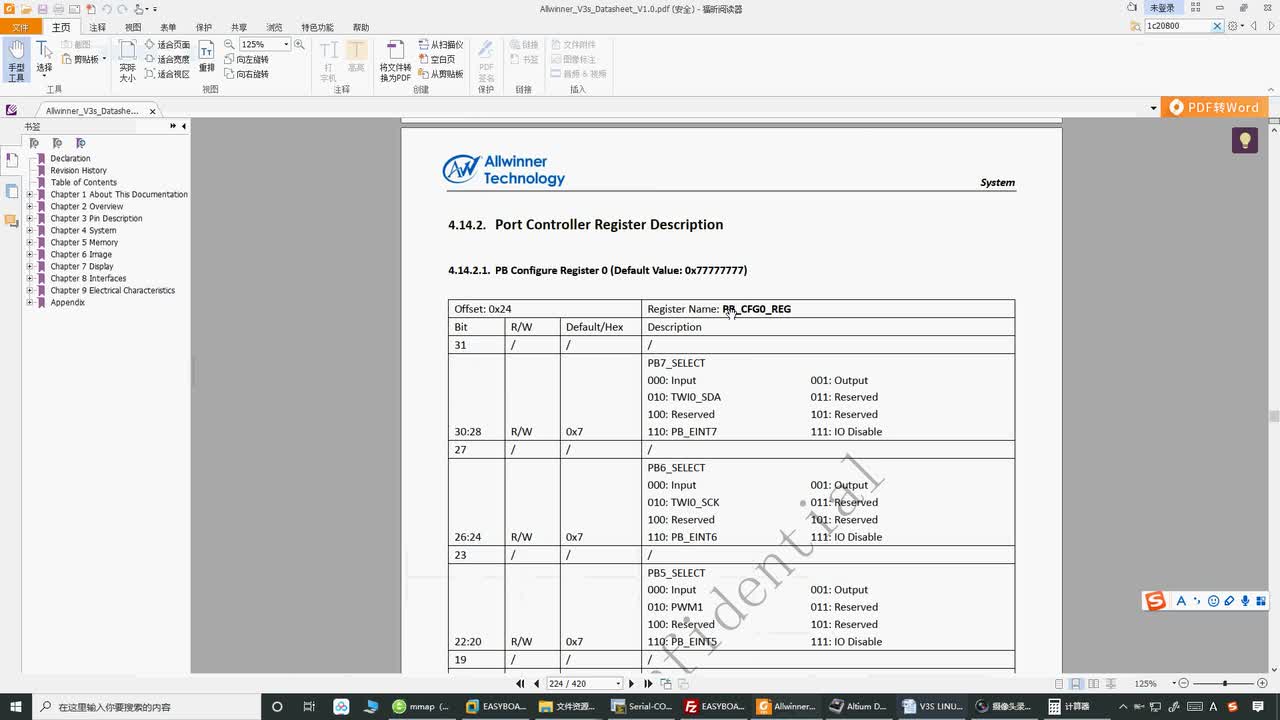Viewport: 1280px width, 720px height.
Task: Zoom out with ribbon magnifier minus
Action: pos(229,45)
